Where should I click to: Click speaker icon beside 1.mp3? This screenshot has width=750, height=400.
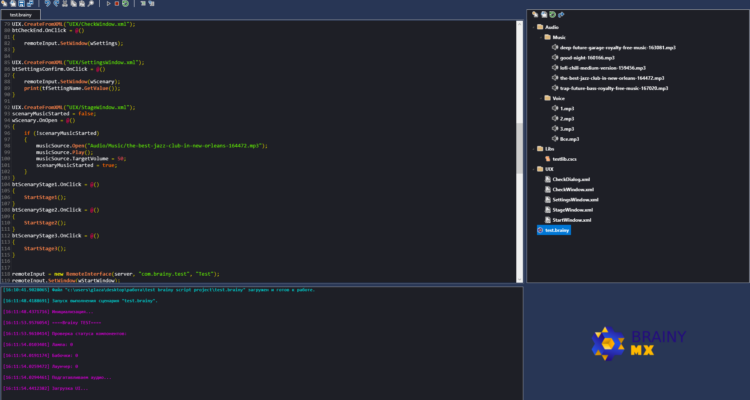click(x=555, y=108)
